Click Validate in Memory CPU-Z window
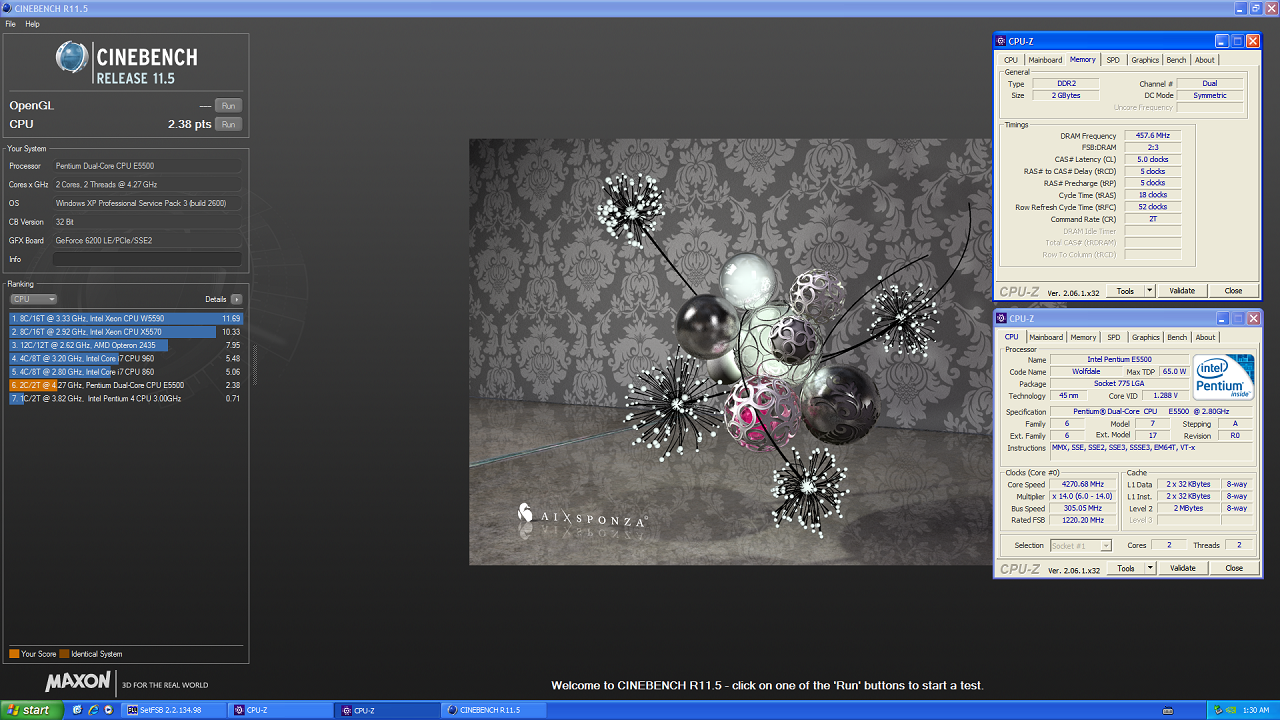This screenshot has width=1280, height=720. pyautogui.click(x=1182, y=291)
